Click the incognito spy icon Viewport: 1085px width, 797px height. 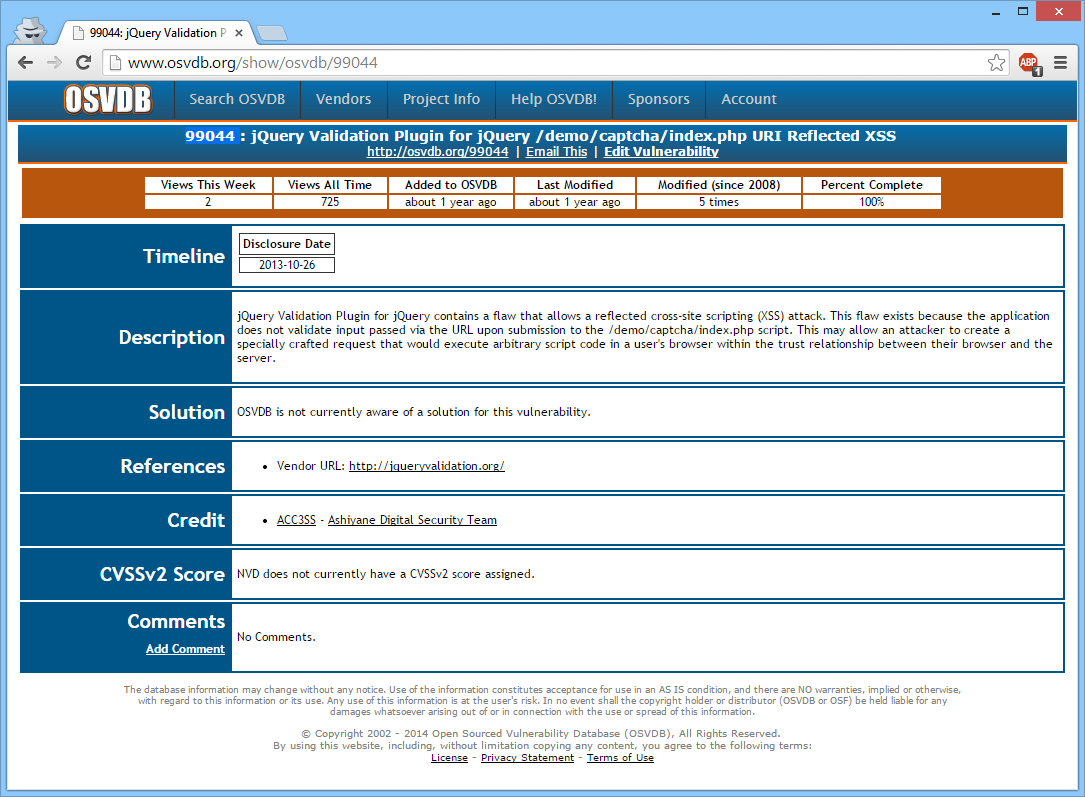(x=31, y=30)
